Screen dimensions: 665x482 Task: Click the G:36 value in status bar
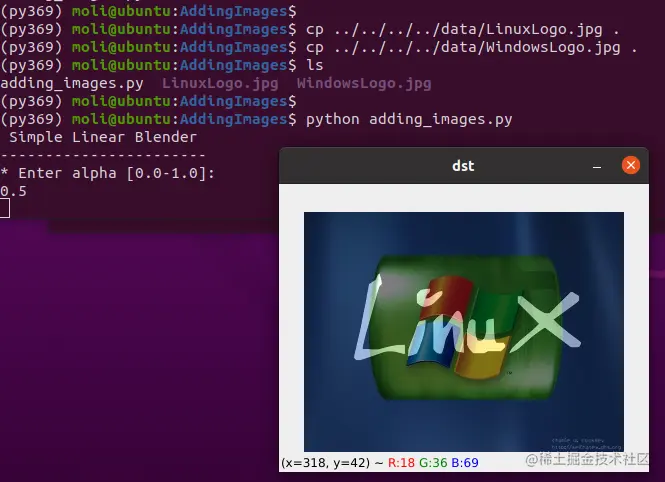click(433, 462)
